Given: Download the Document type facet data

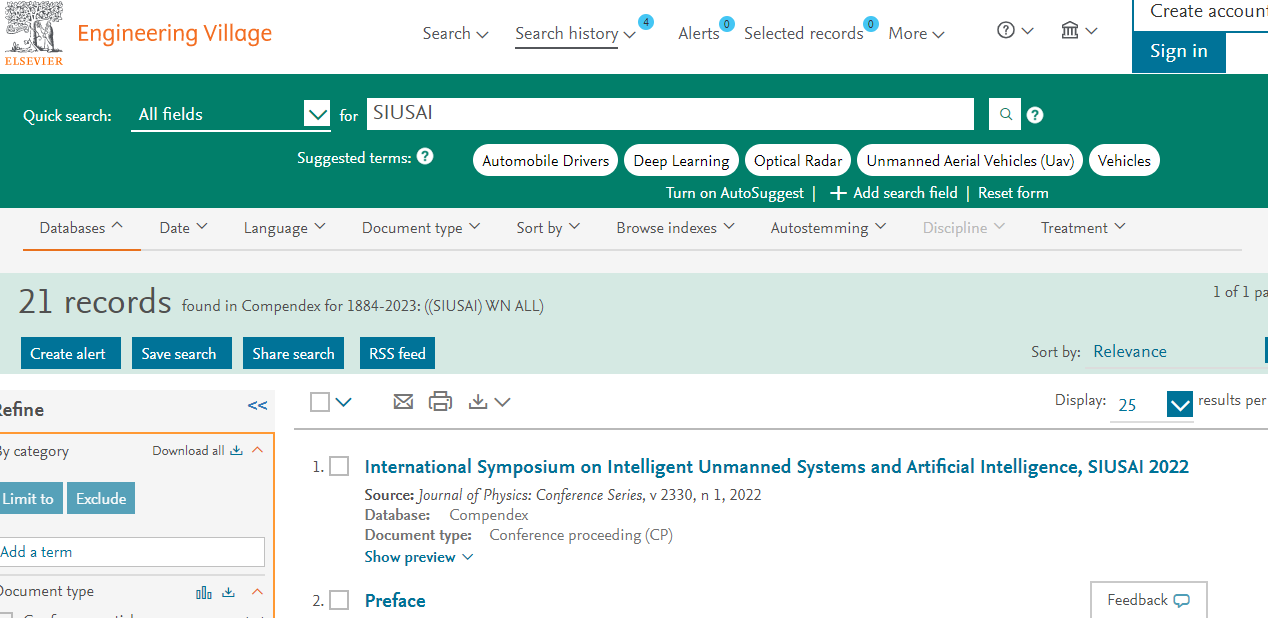Looking at the screenshot, I should click(x=229, y=592).
